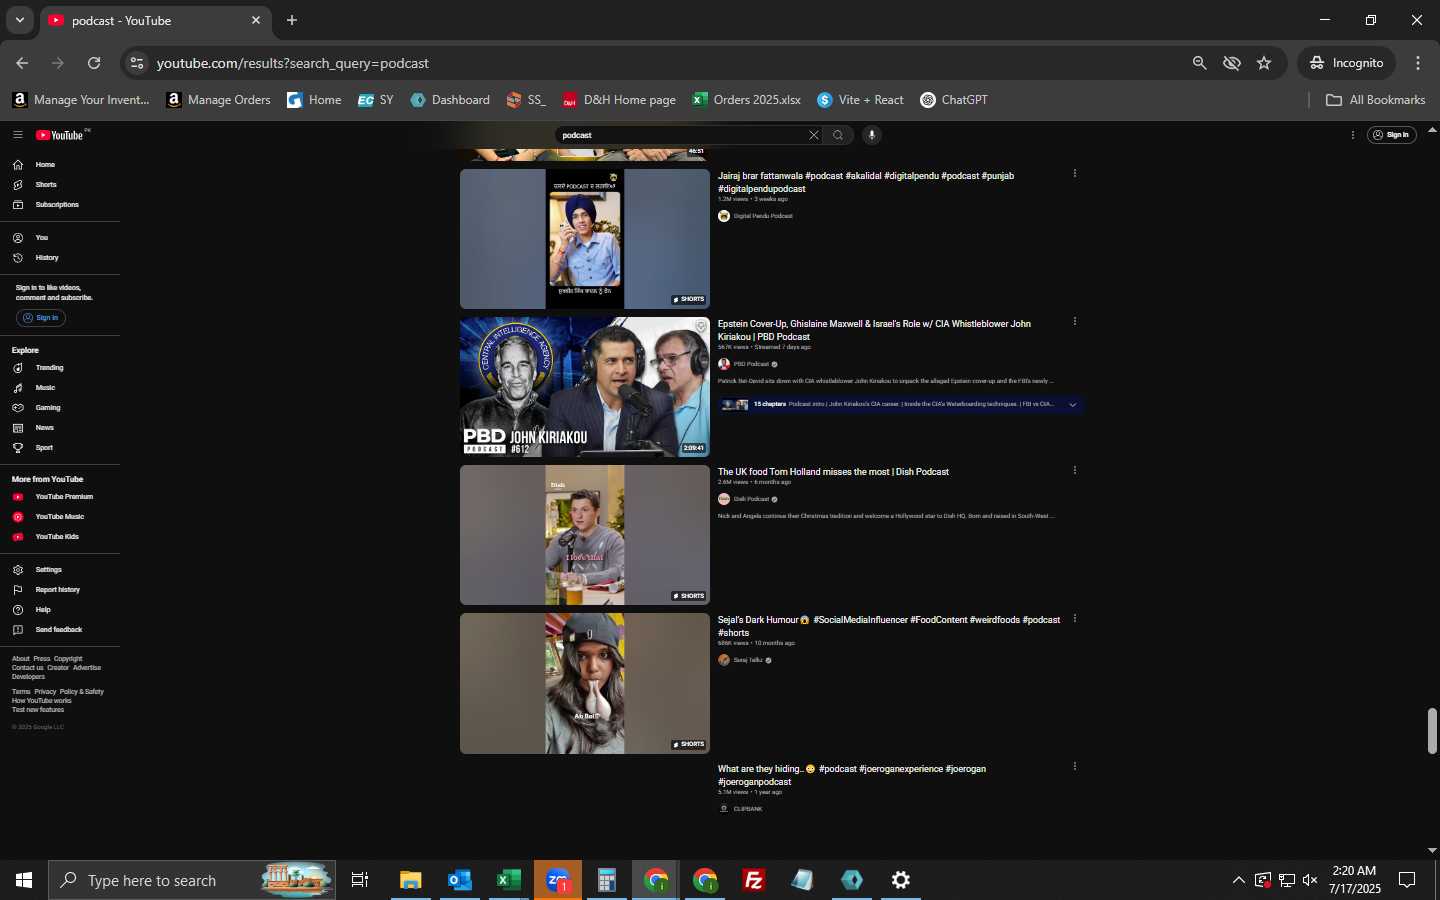Open Chrome tab search dropdown arrow
The image size is (1440, 900).
click(x=19, y=20)
